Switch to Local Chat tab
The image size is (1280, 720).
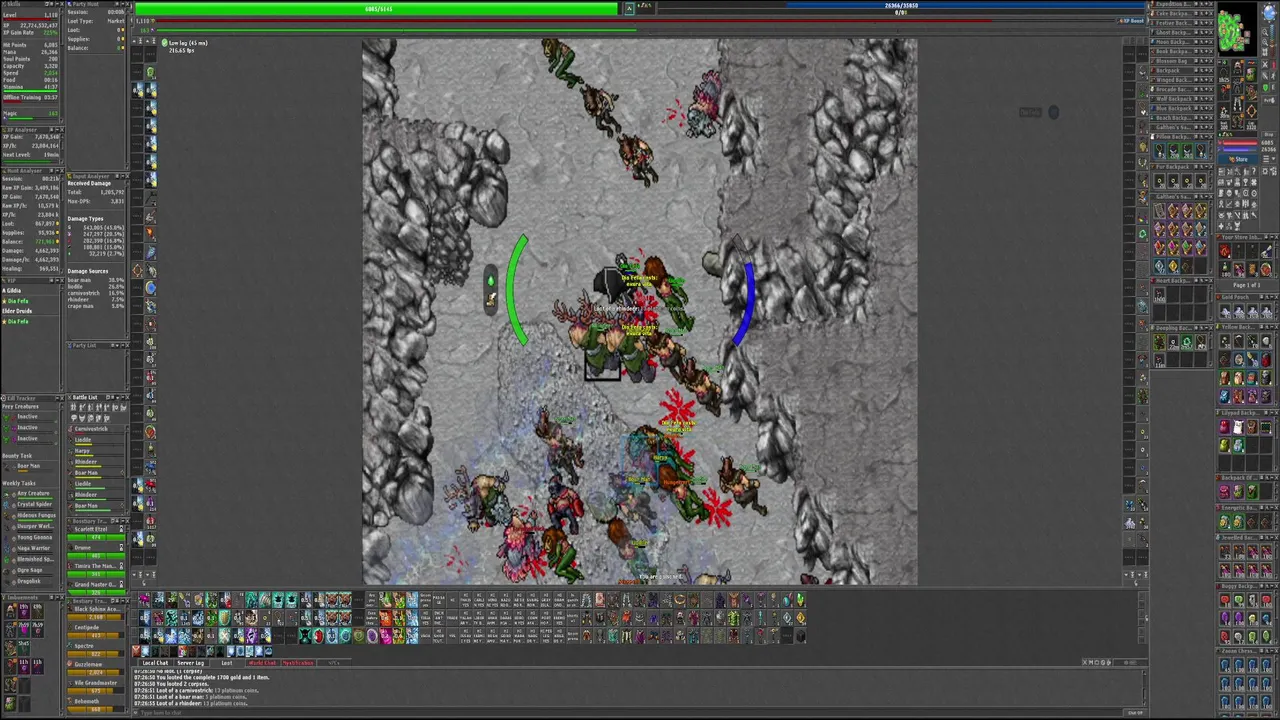pyautogui.click(x=155, y=663)
